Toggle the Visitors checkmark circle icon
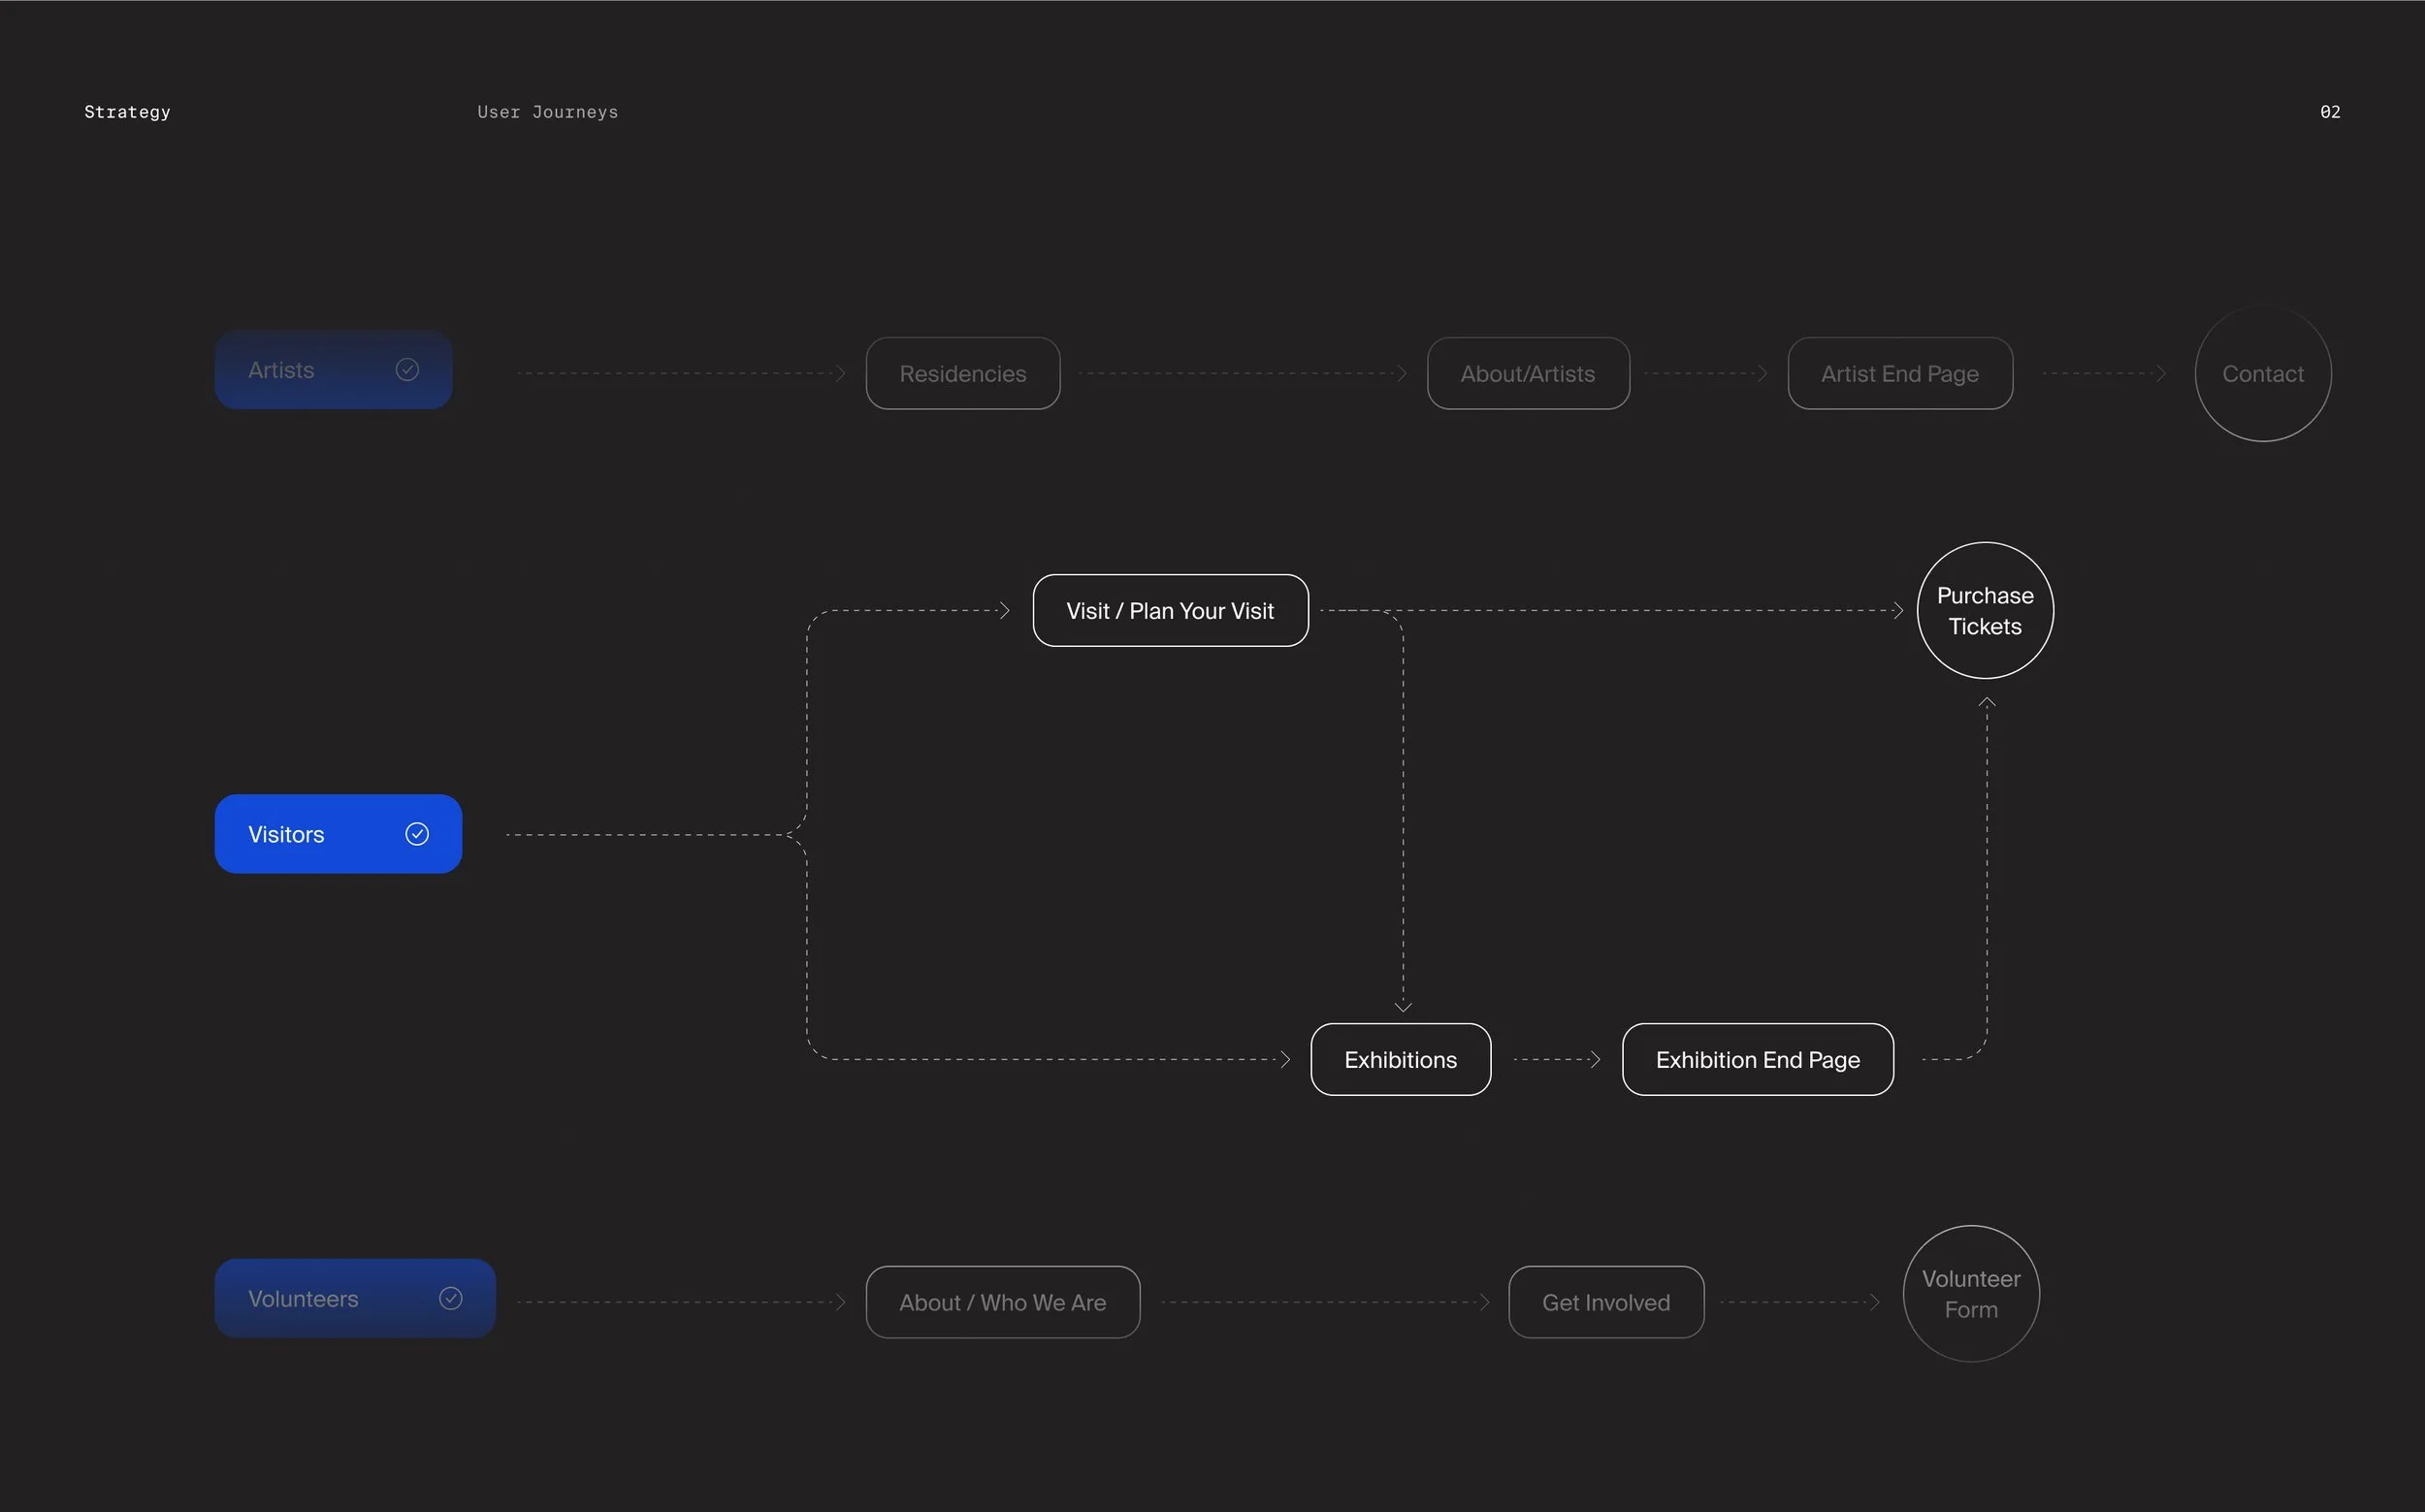 pos(417,834)
